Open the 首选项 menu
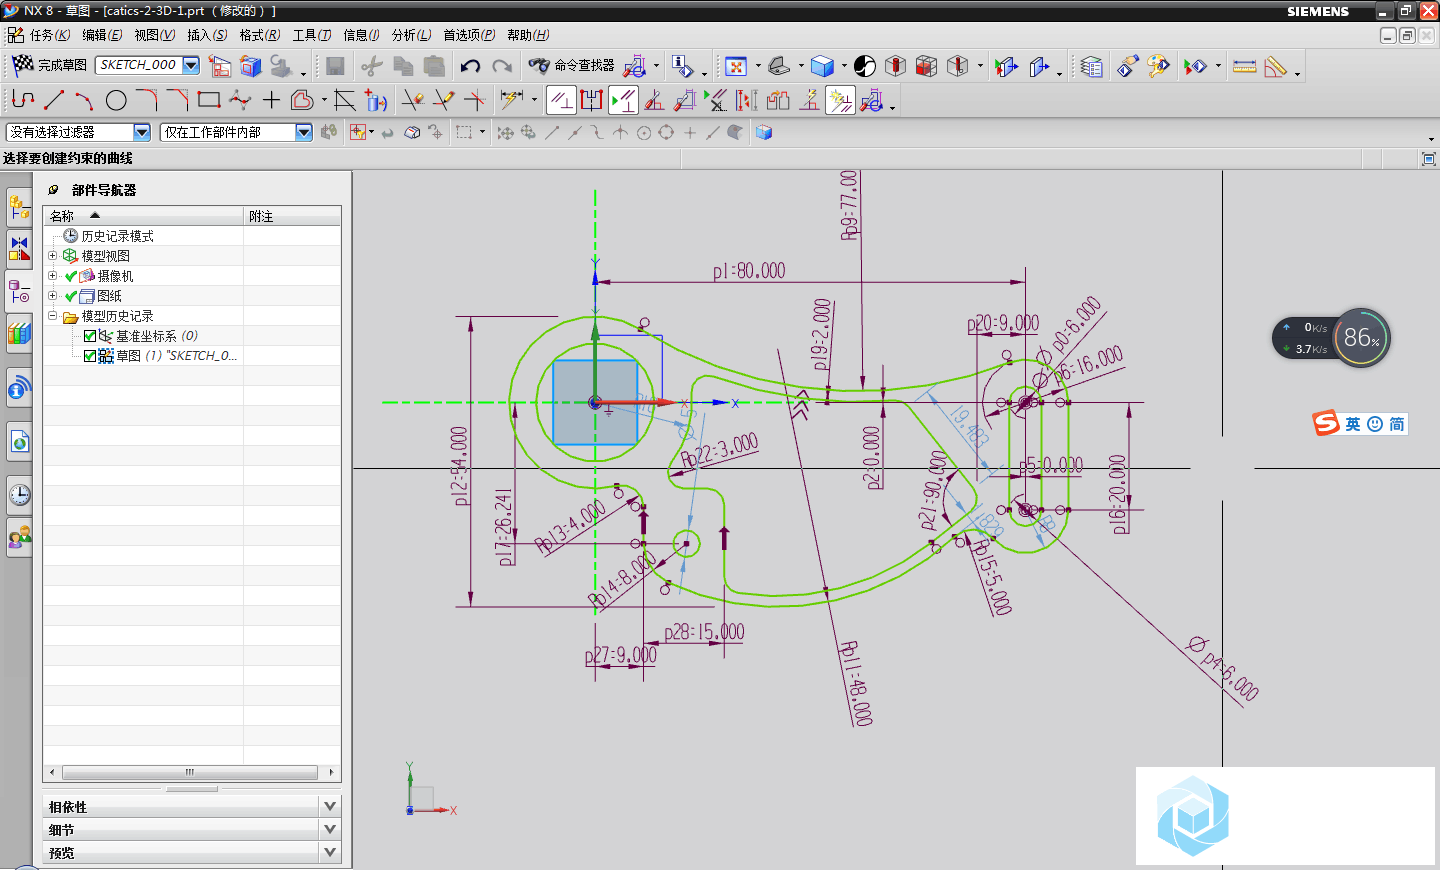1440x870 pixels. point(469,35)
